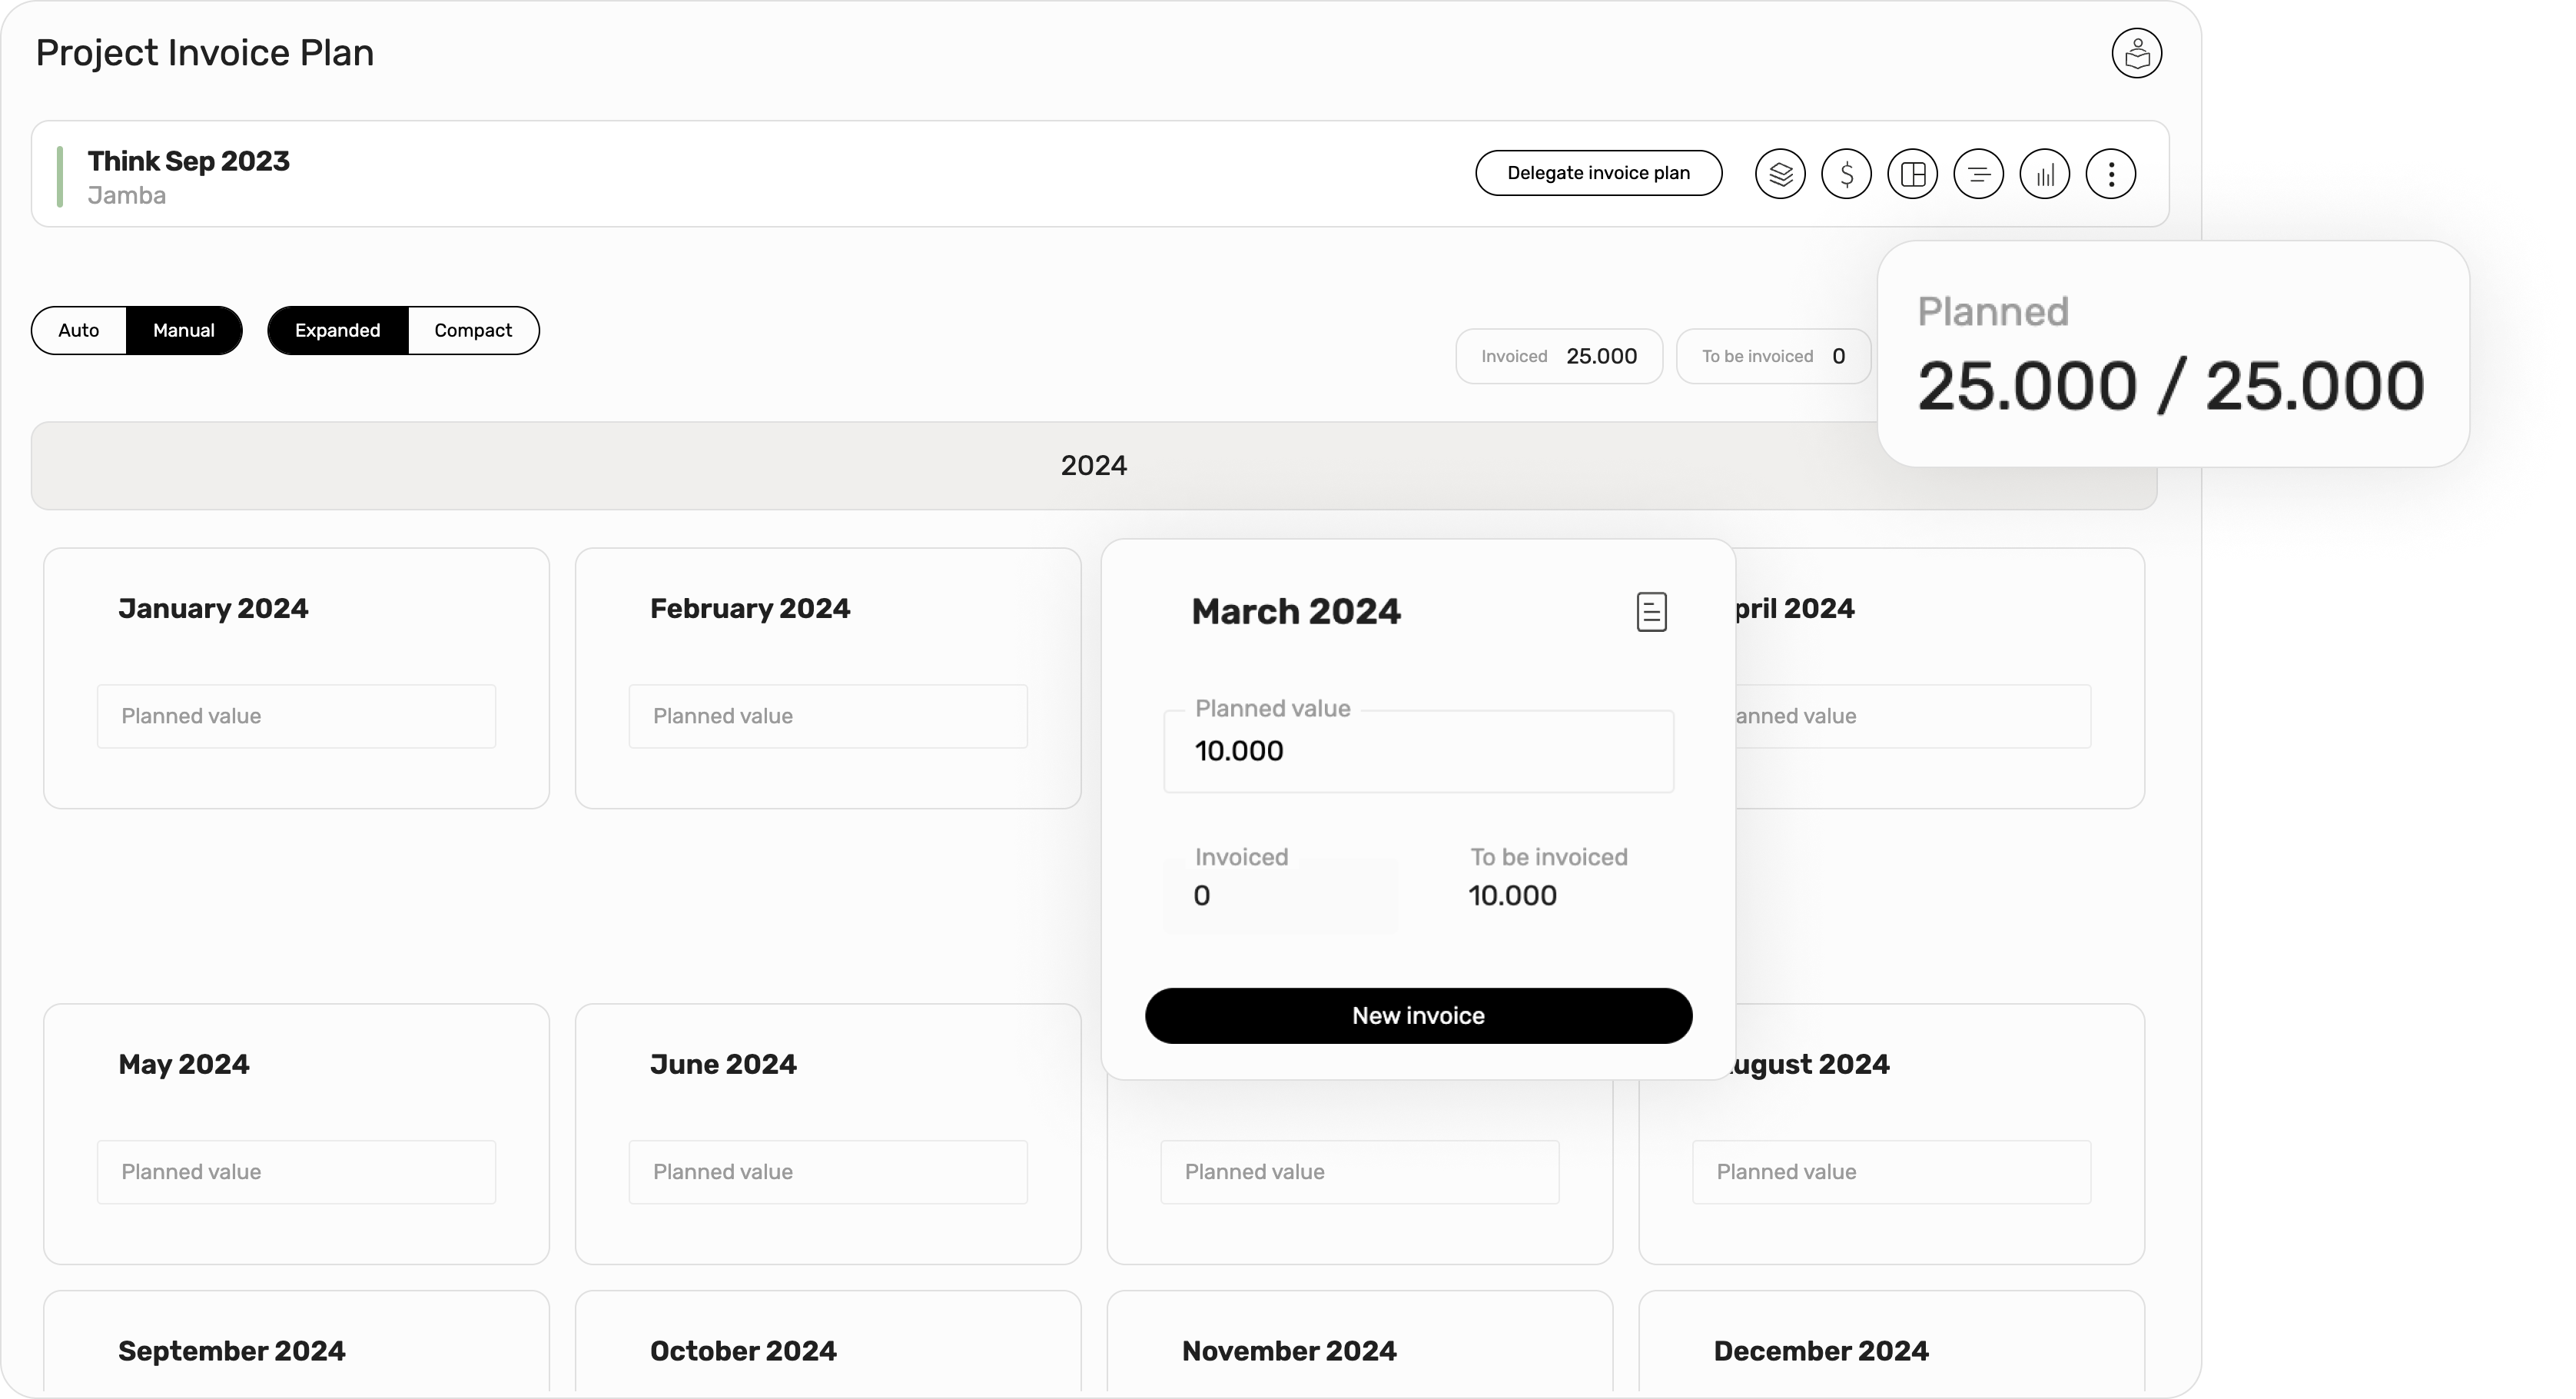Click May 2024 Planned value field
The width and height of the screenshot is (2576, 1399).
pyautogui.click(x=296, y=1172)
